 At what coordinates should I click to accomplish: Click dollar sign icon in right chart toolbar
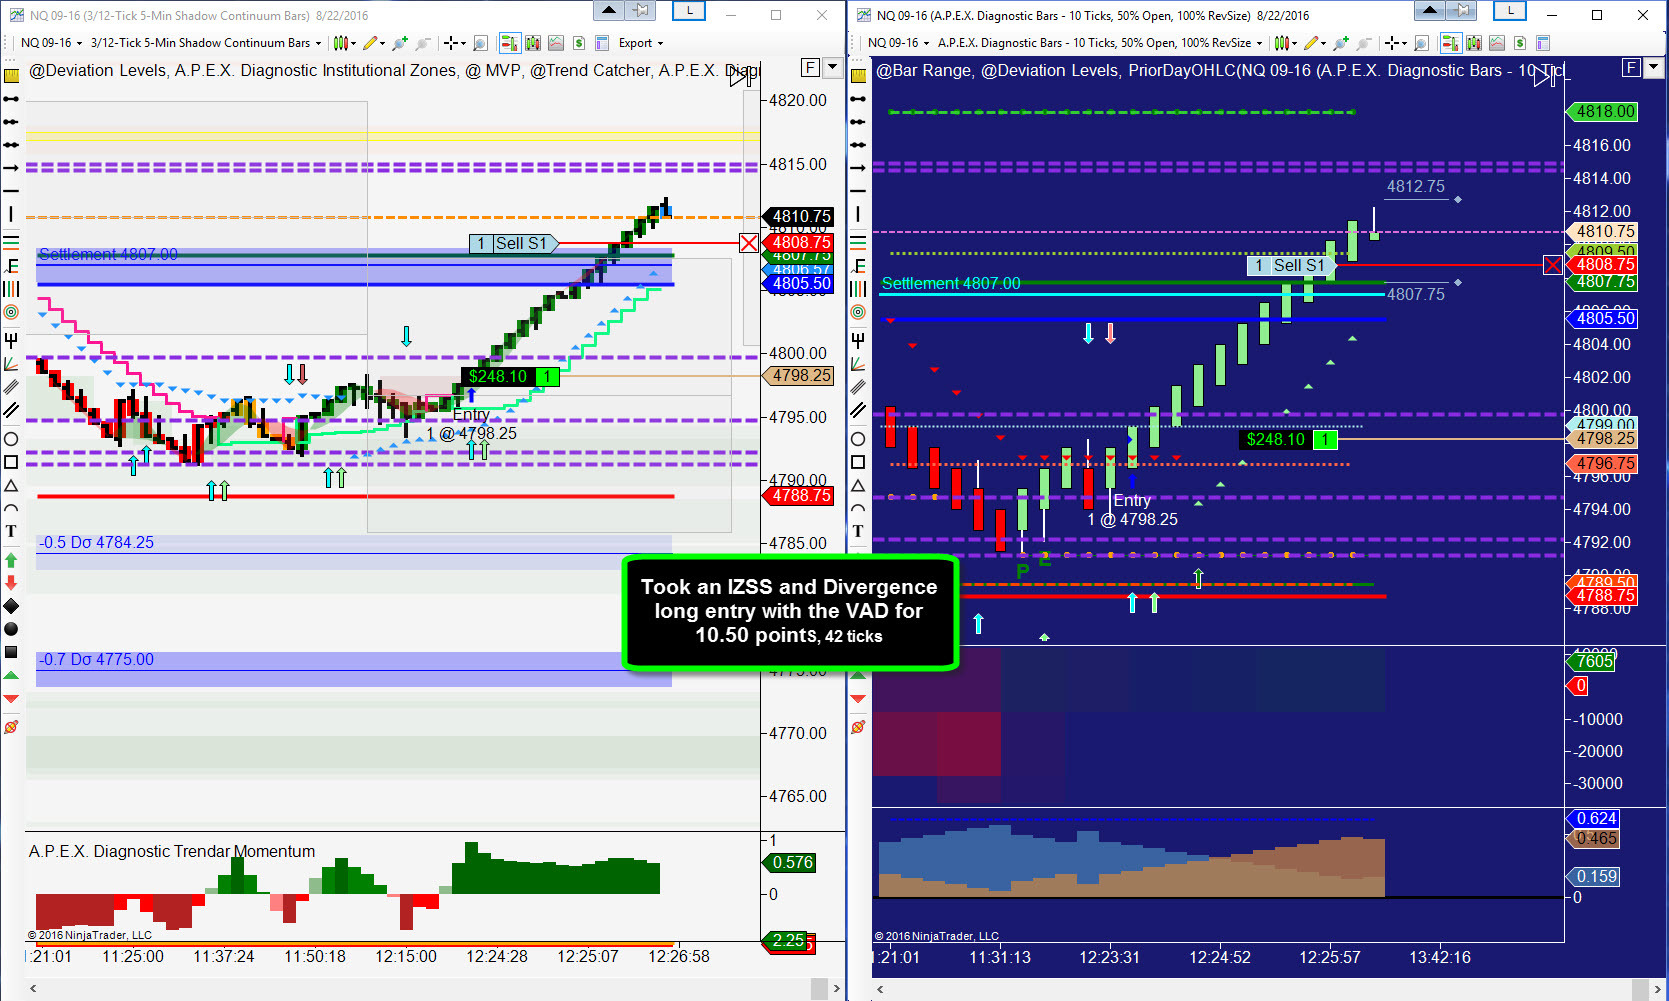[1520, 43]
